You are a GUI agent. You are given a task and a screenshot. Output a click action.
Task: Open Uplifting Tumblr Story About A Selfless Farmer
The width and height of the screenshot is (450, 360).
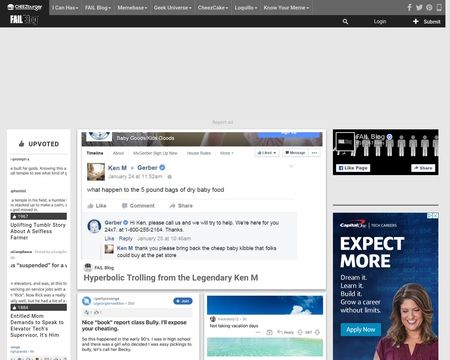click(x=38, y=231)
